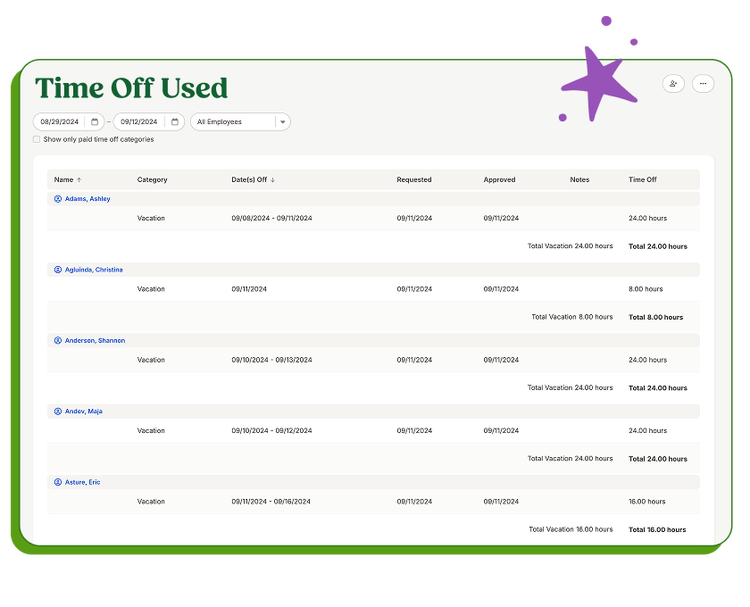Click the profile icon next to Asture, Eric
The width and height of the screenshot is (750, 607).
pos(58,482)
